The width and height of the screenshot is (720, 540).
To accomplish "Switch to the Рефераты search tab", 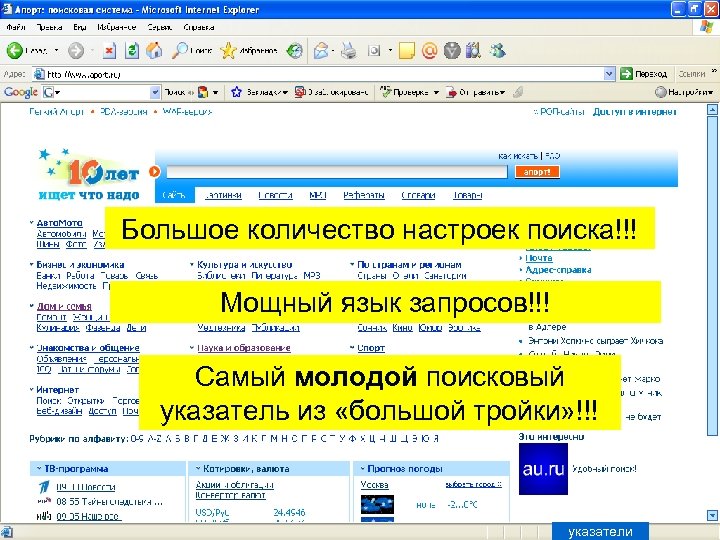I will coord(364,195).
